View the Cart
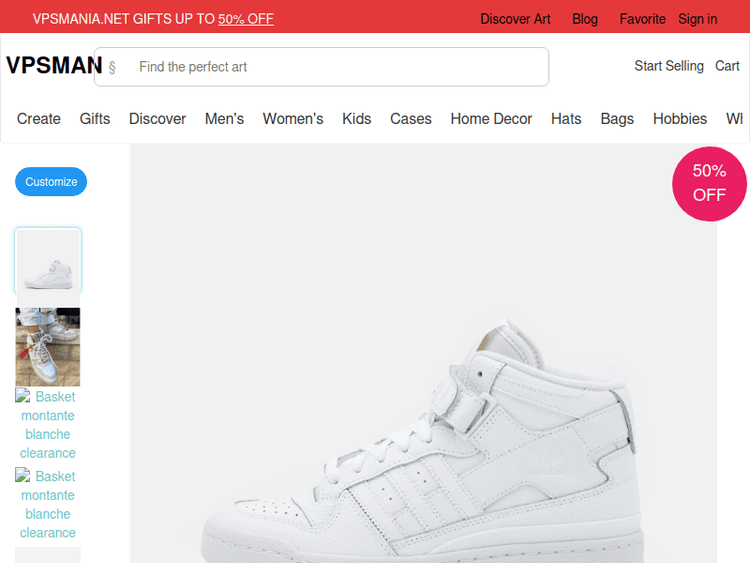 pyautogui.click(x=727, y=66)
